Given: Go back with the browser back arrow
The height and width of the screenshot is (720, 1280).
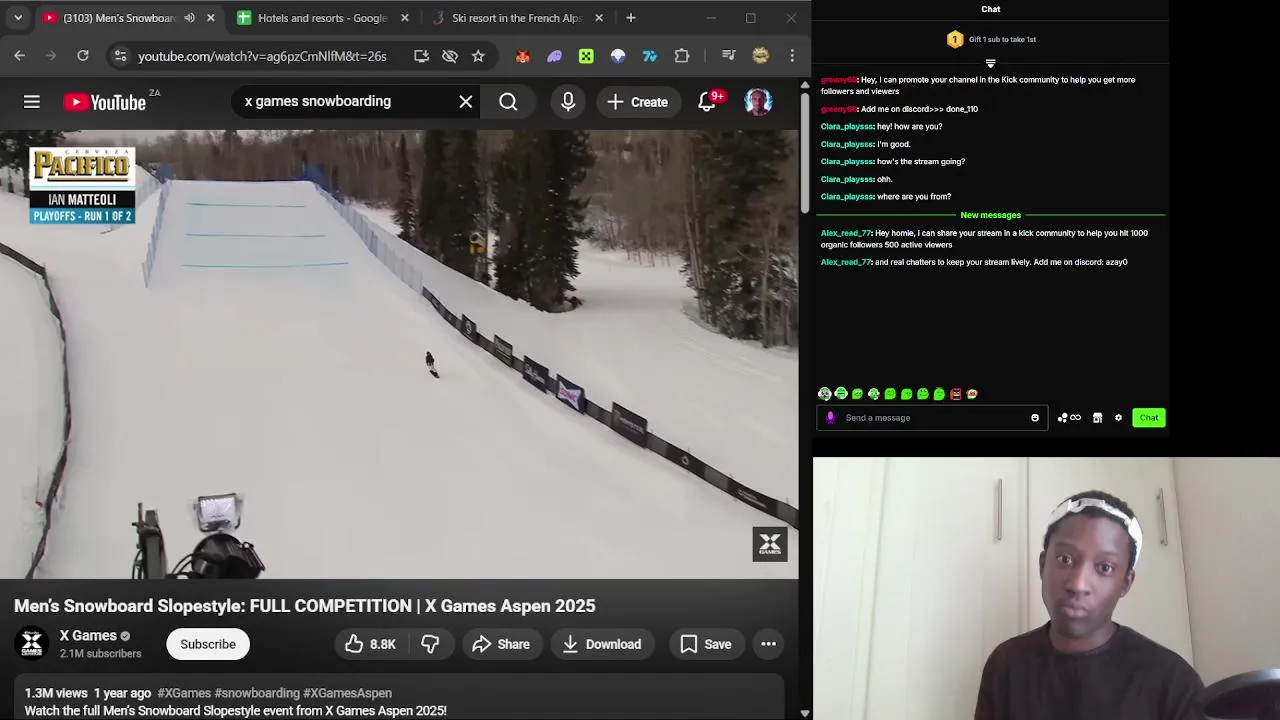Looking at the screenshot, I should pos(20,56).
